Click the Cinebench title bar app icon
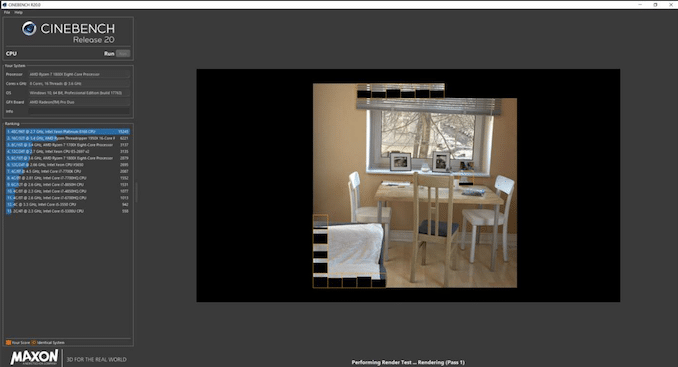The width and height of the screenshot is (678, 367). pyautogui.click(x=4, y=5)
